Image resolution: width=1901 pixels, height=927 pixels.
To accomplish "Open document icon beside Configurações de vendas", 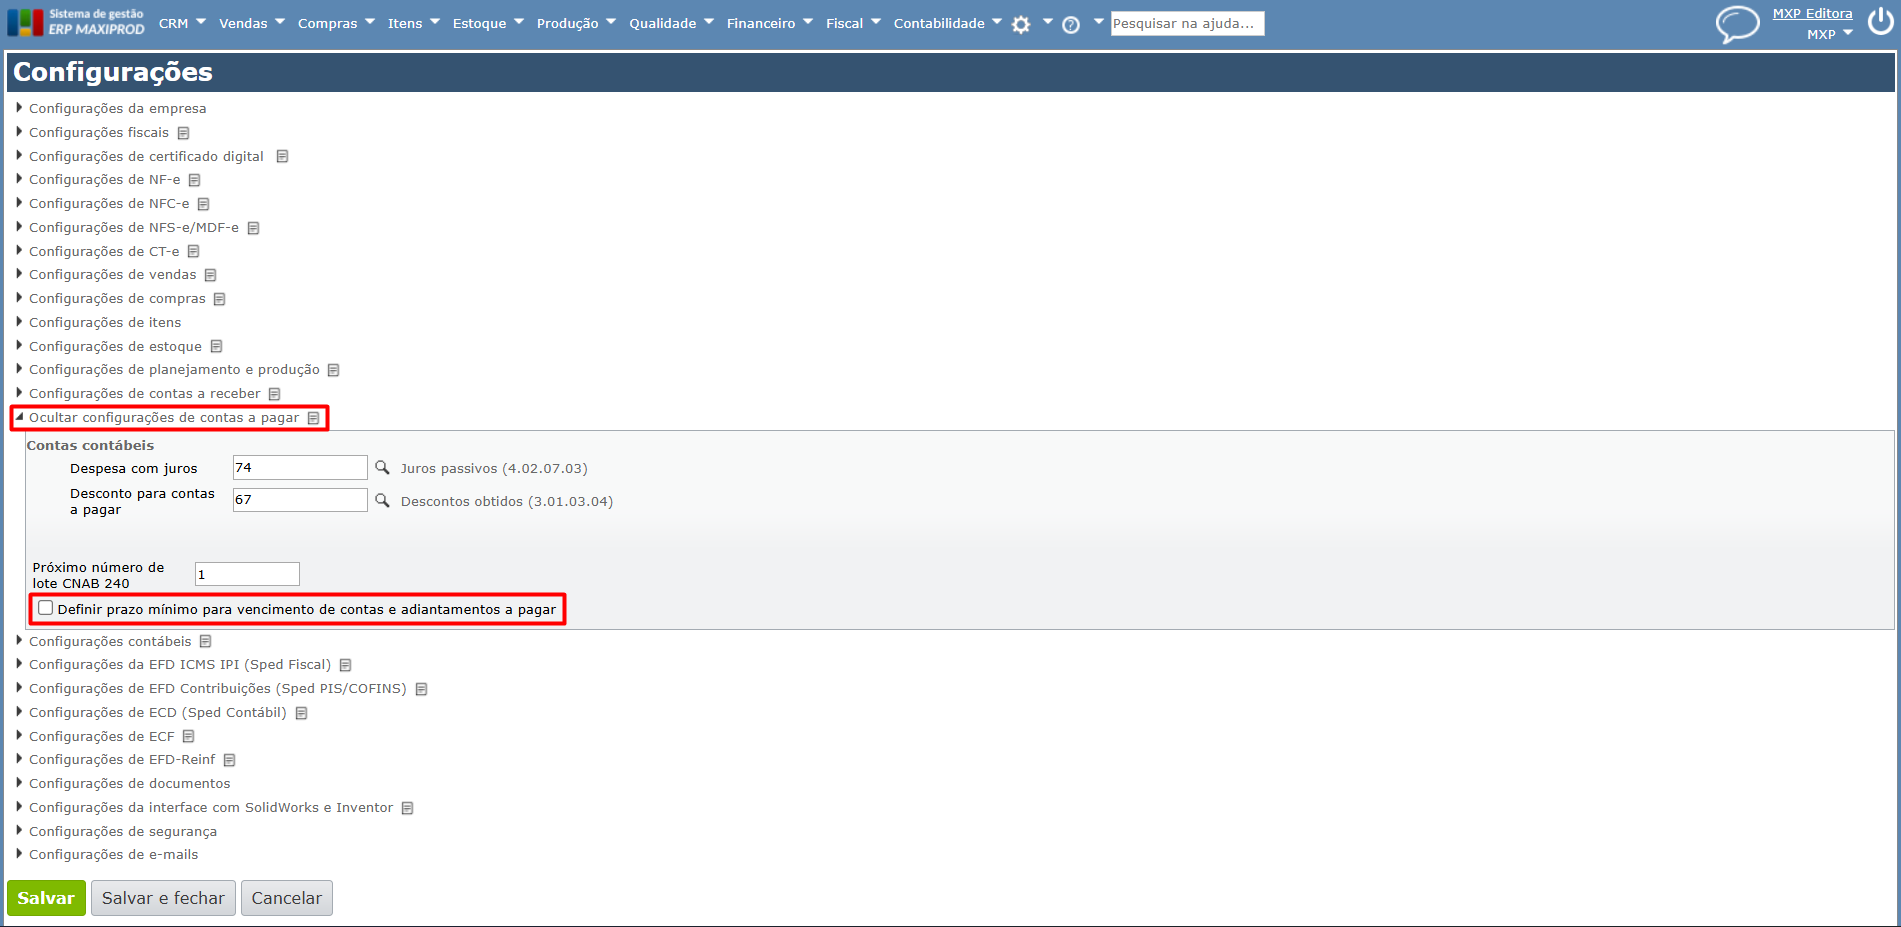I will pyautogui.click(x=210, y=275).
